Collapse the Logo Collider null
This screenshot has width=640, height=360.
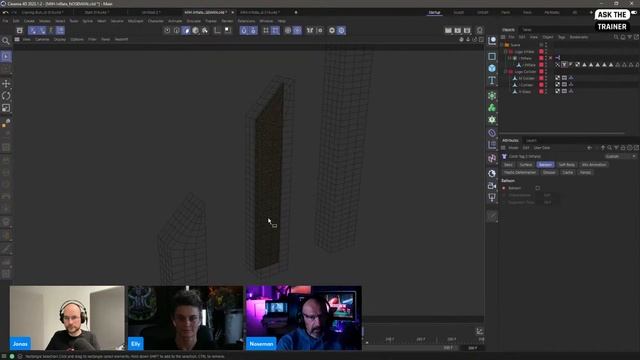[506, 72]
